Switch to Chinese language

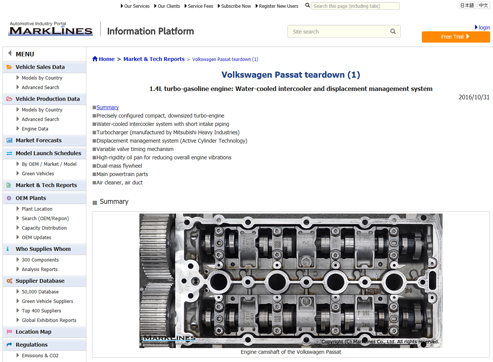pyautogui.click(x=483, y=5)
